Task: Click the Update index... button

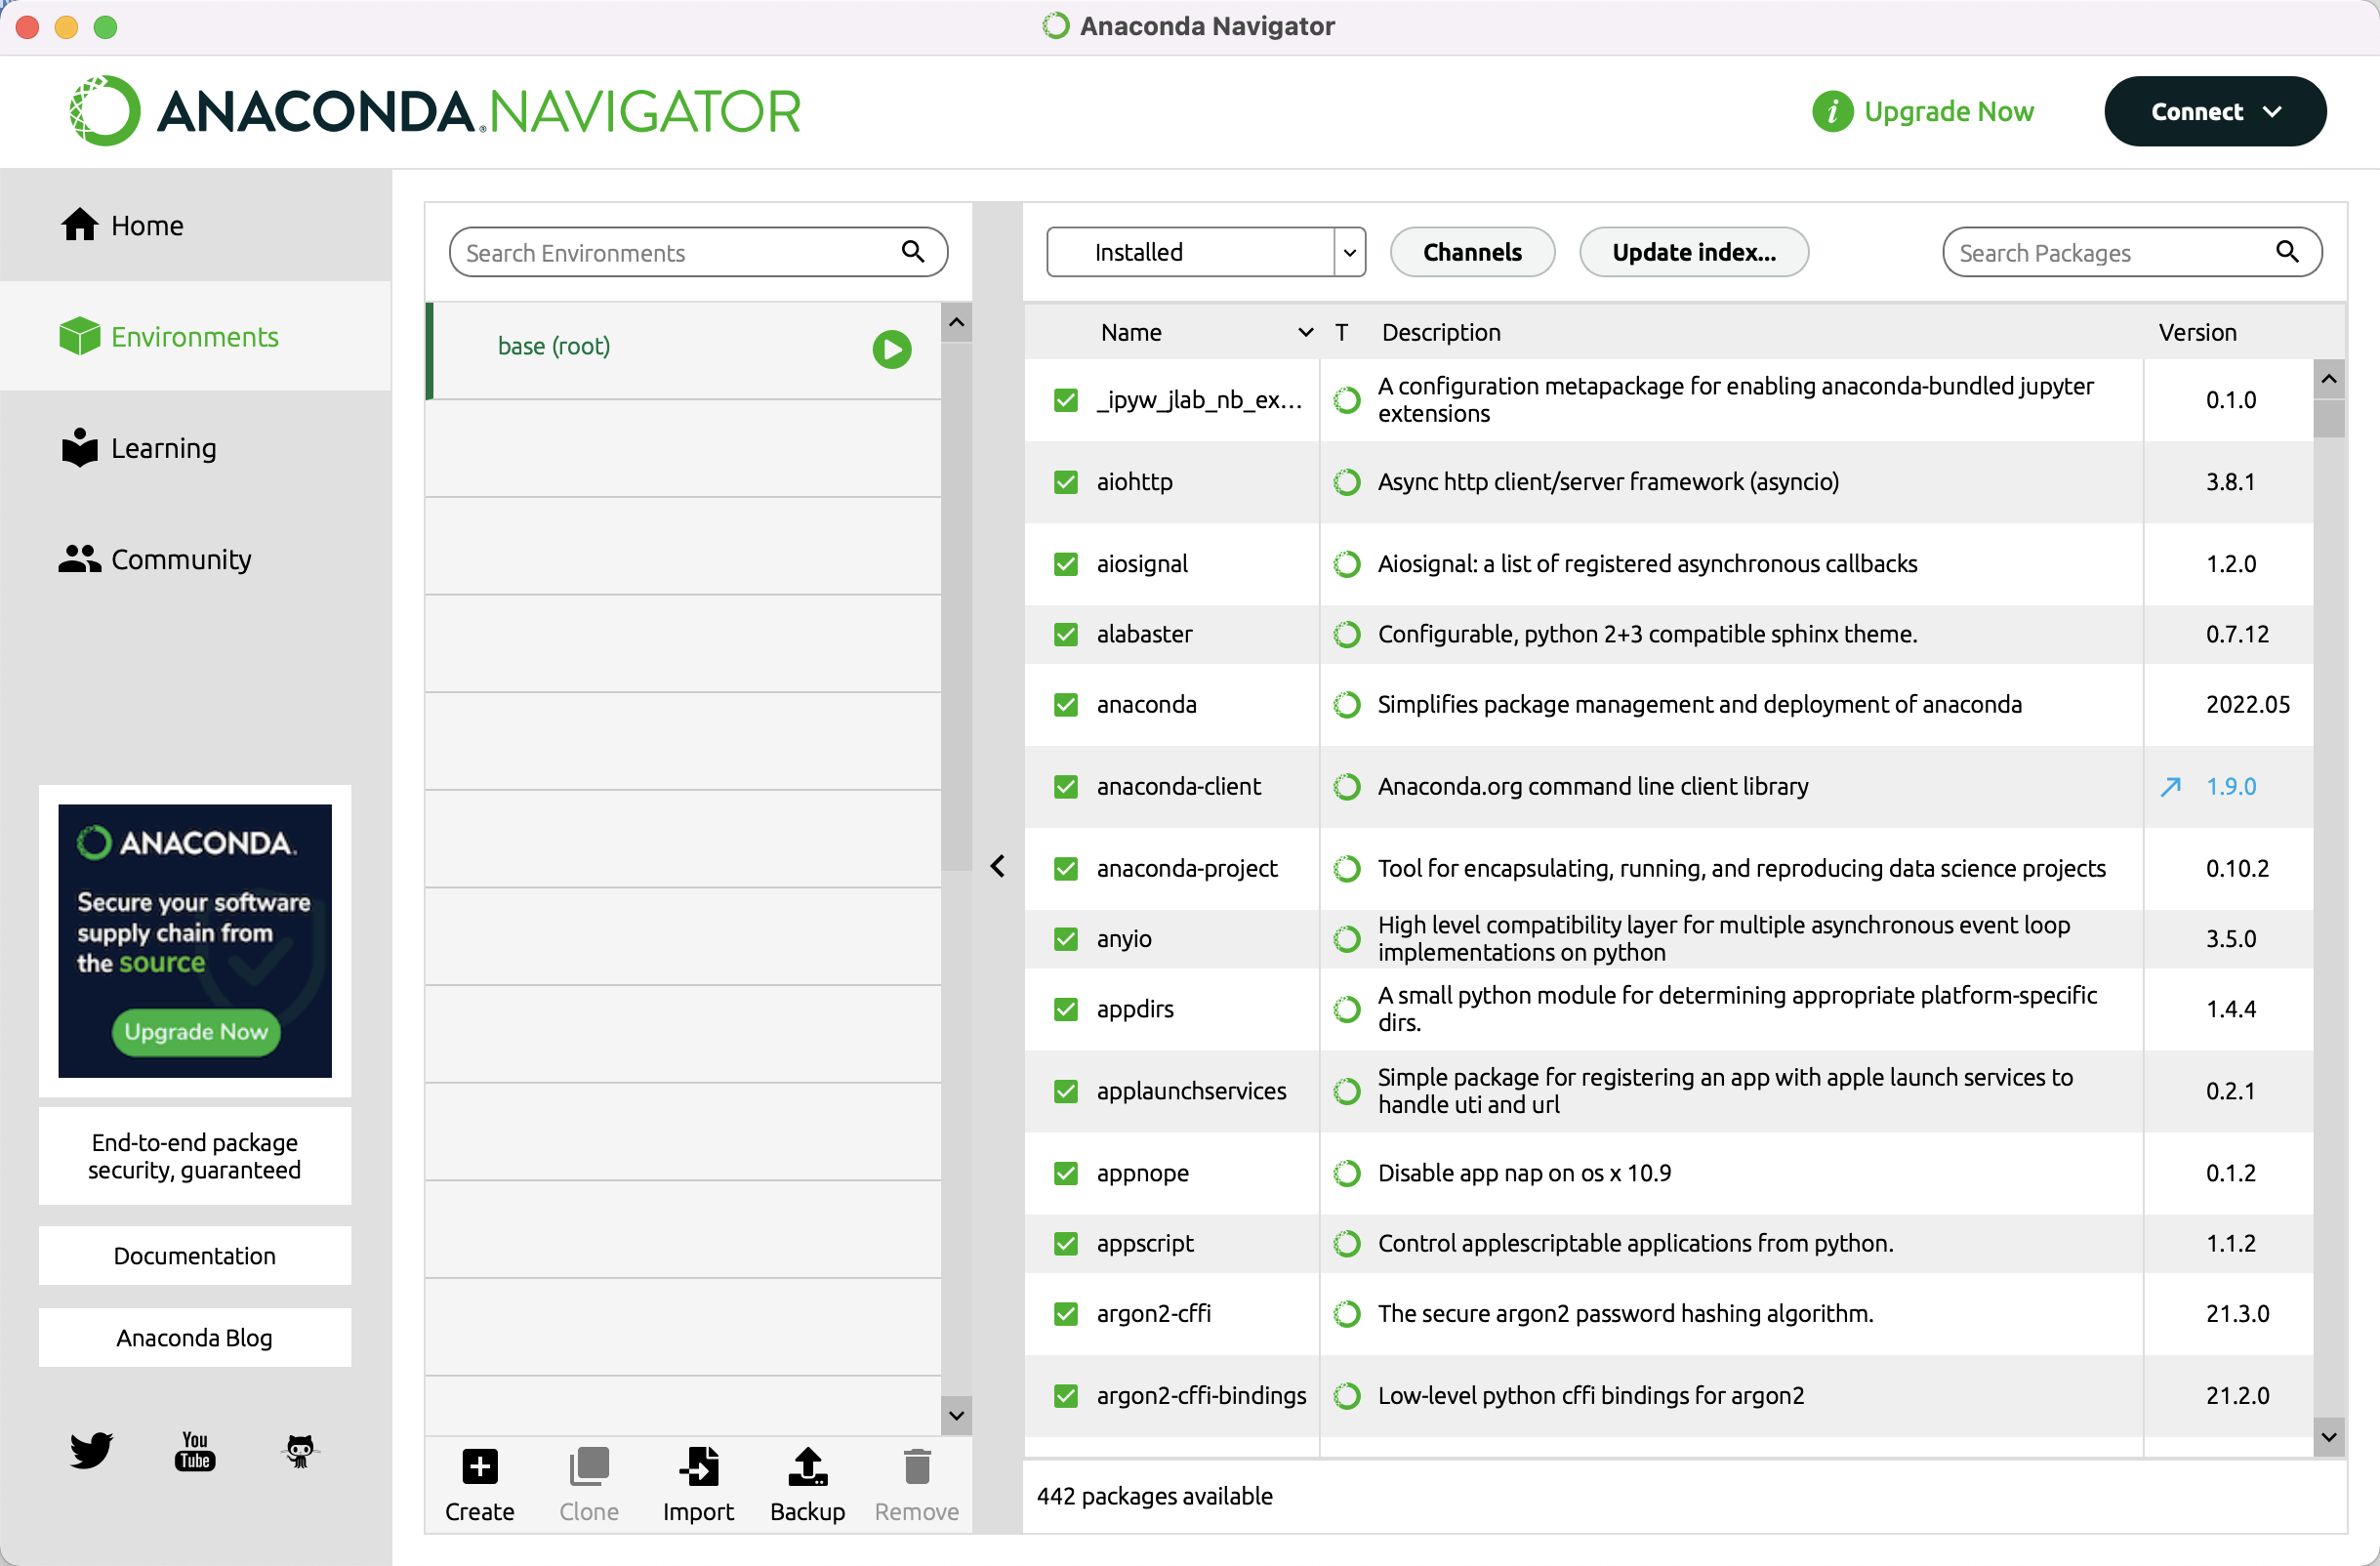Action: click(x=1693, y=251)
